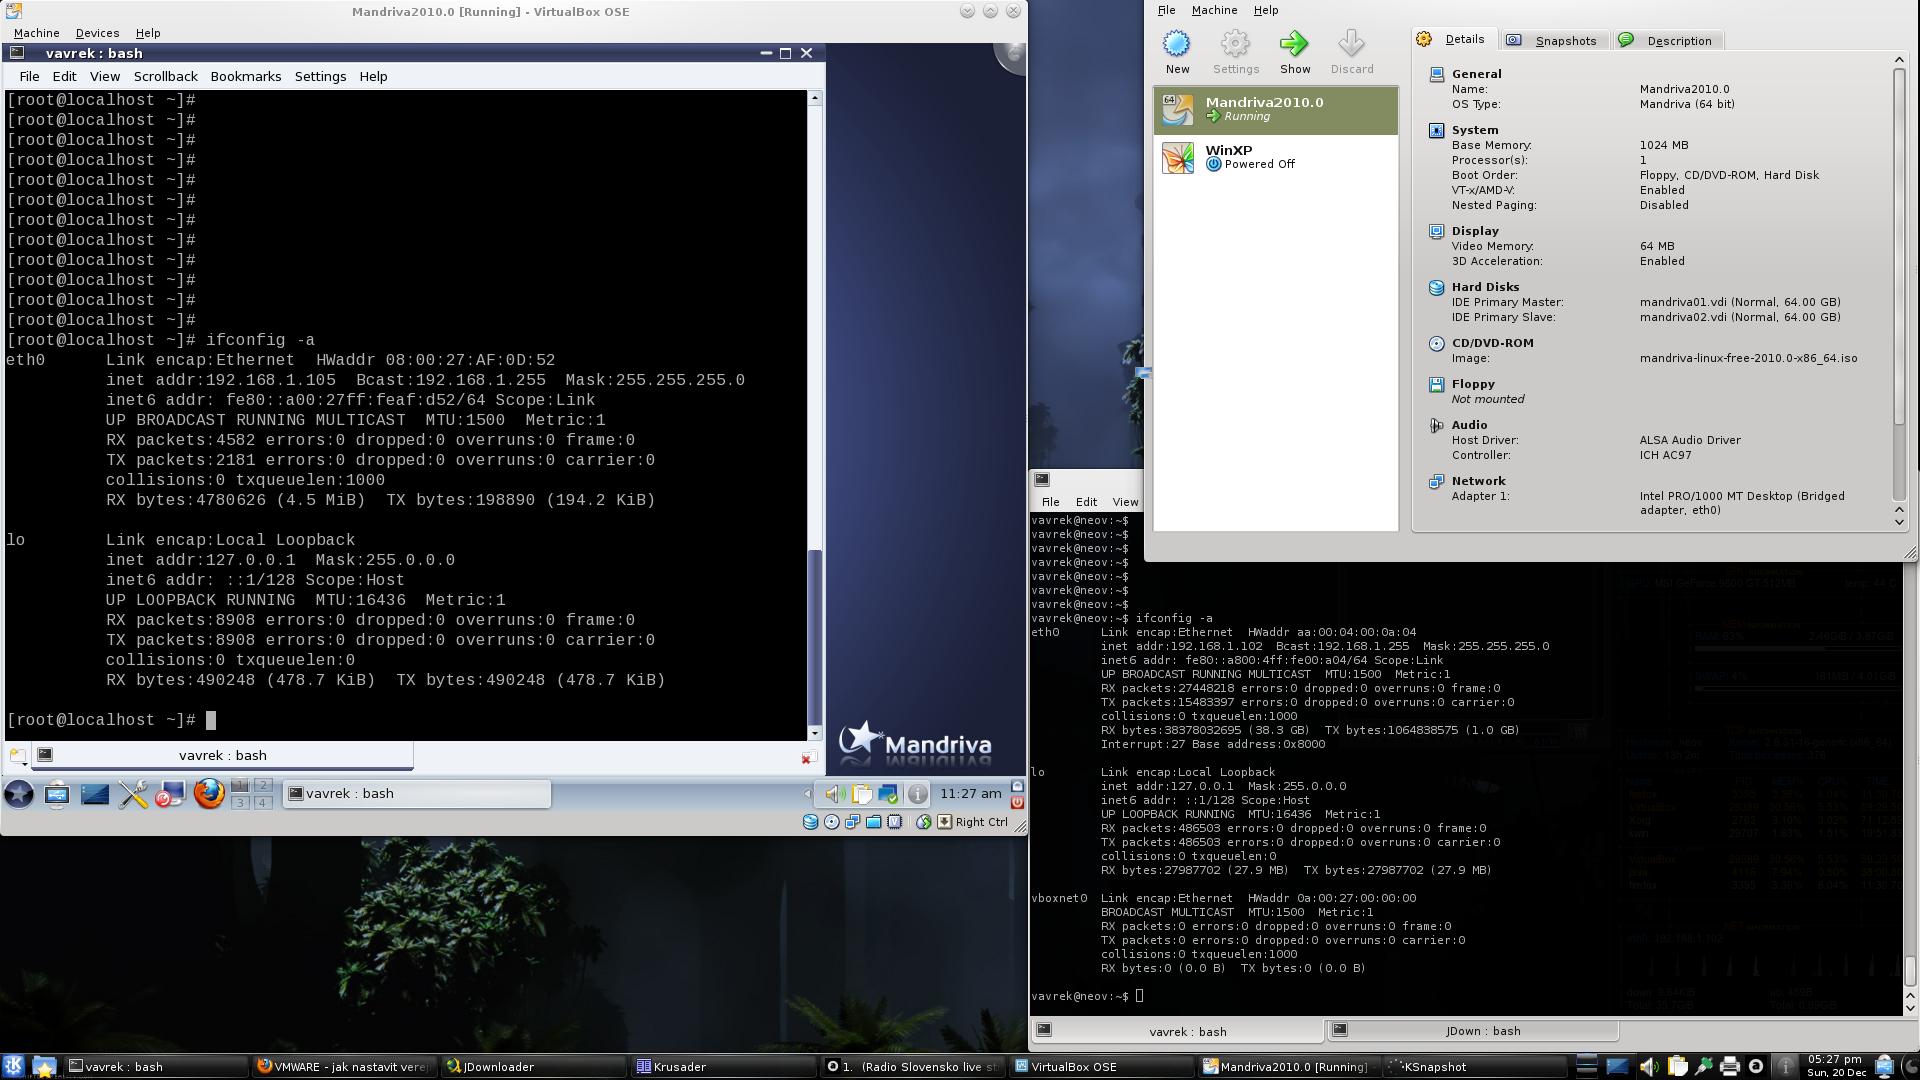Click host tray printer icon
The image size is (1920, 1080).
(1729, 1066)
